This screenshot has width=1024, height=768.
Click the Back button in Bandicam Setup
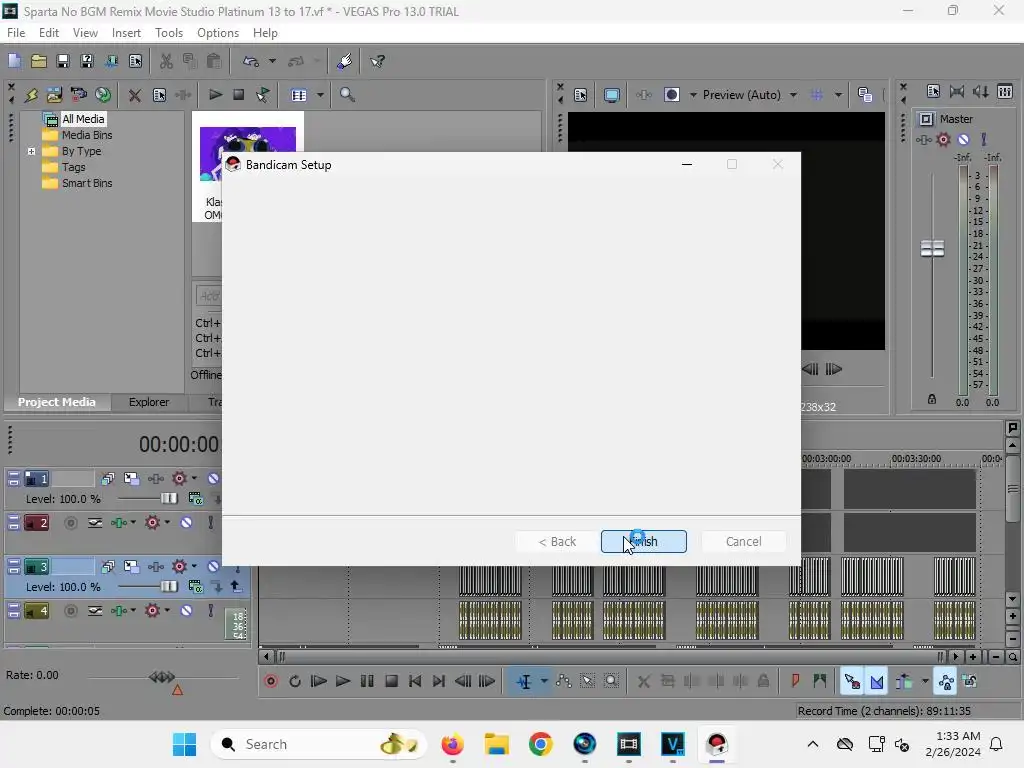coord(557,541)
